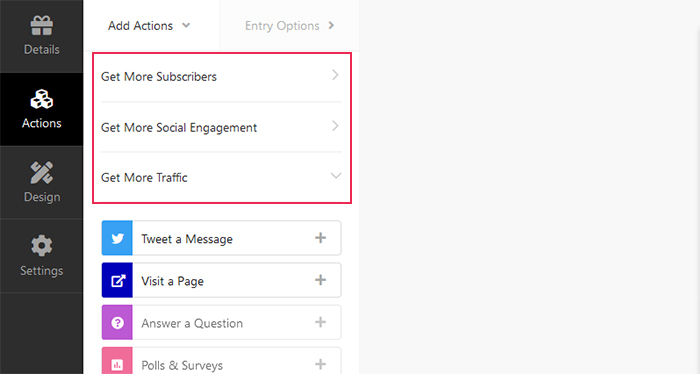Open the Settings gear icon
This screenshot has height=374, width=700.
42,245
